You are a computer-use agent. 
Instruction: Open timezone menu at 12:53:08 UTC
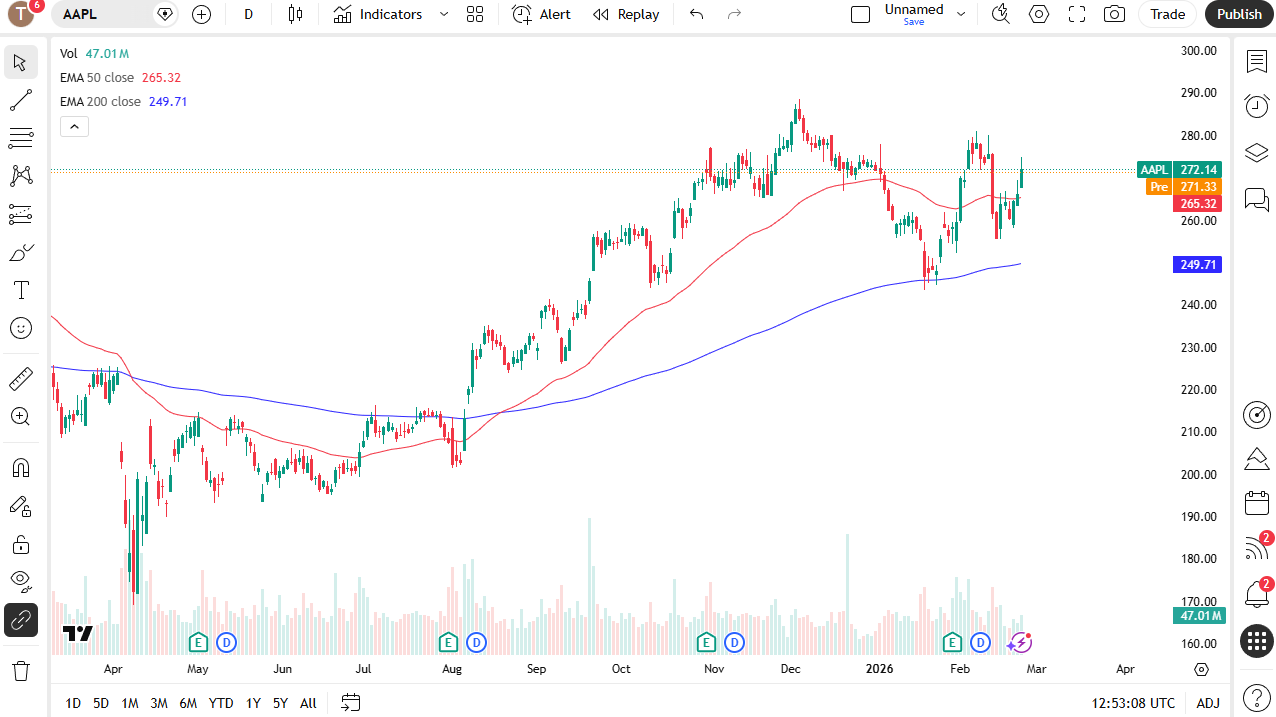[x=1133, y=703]
